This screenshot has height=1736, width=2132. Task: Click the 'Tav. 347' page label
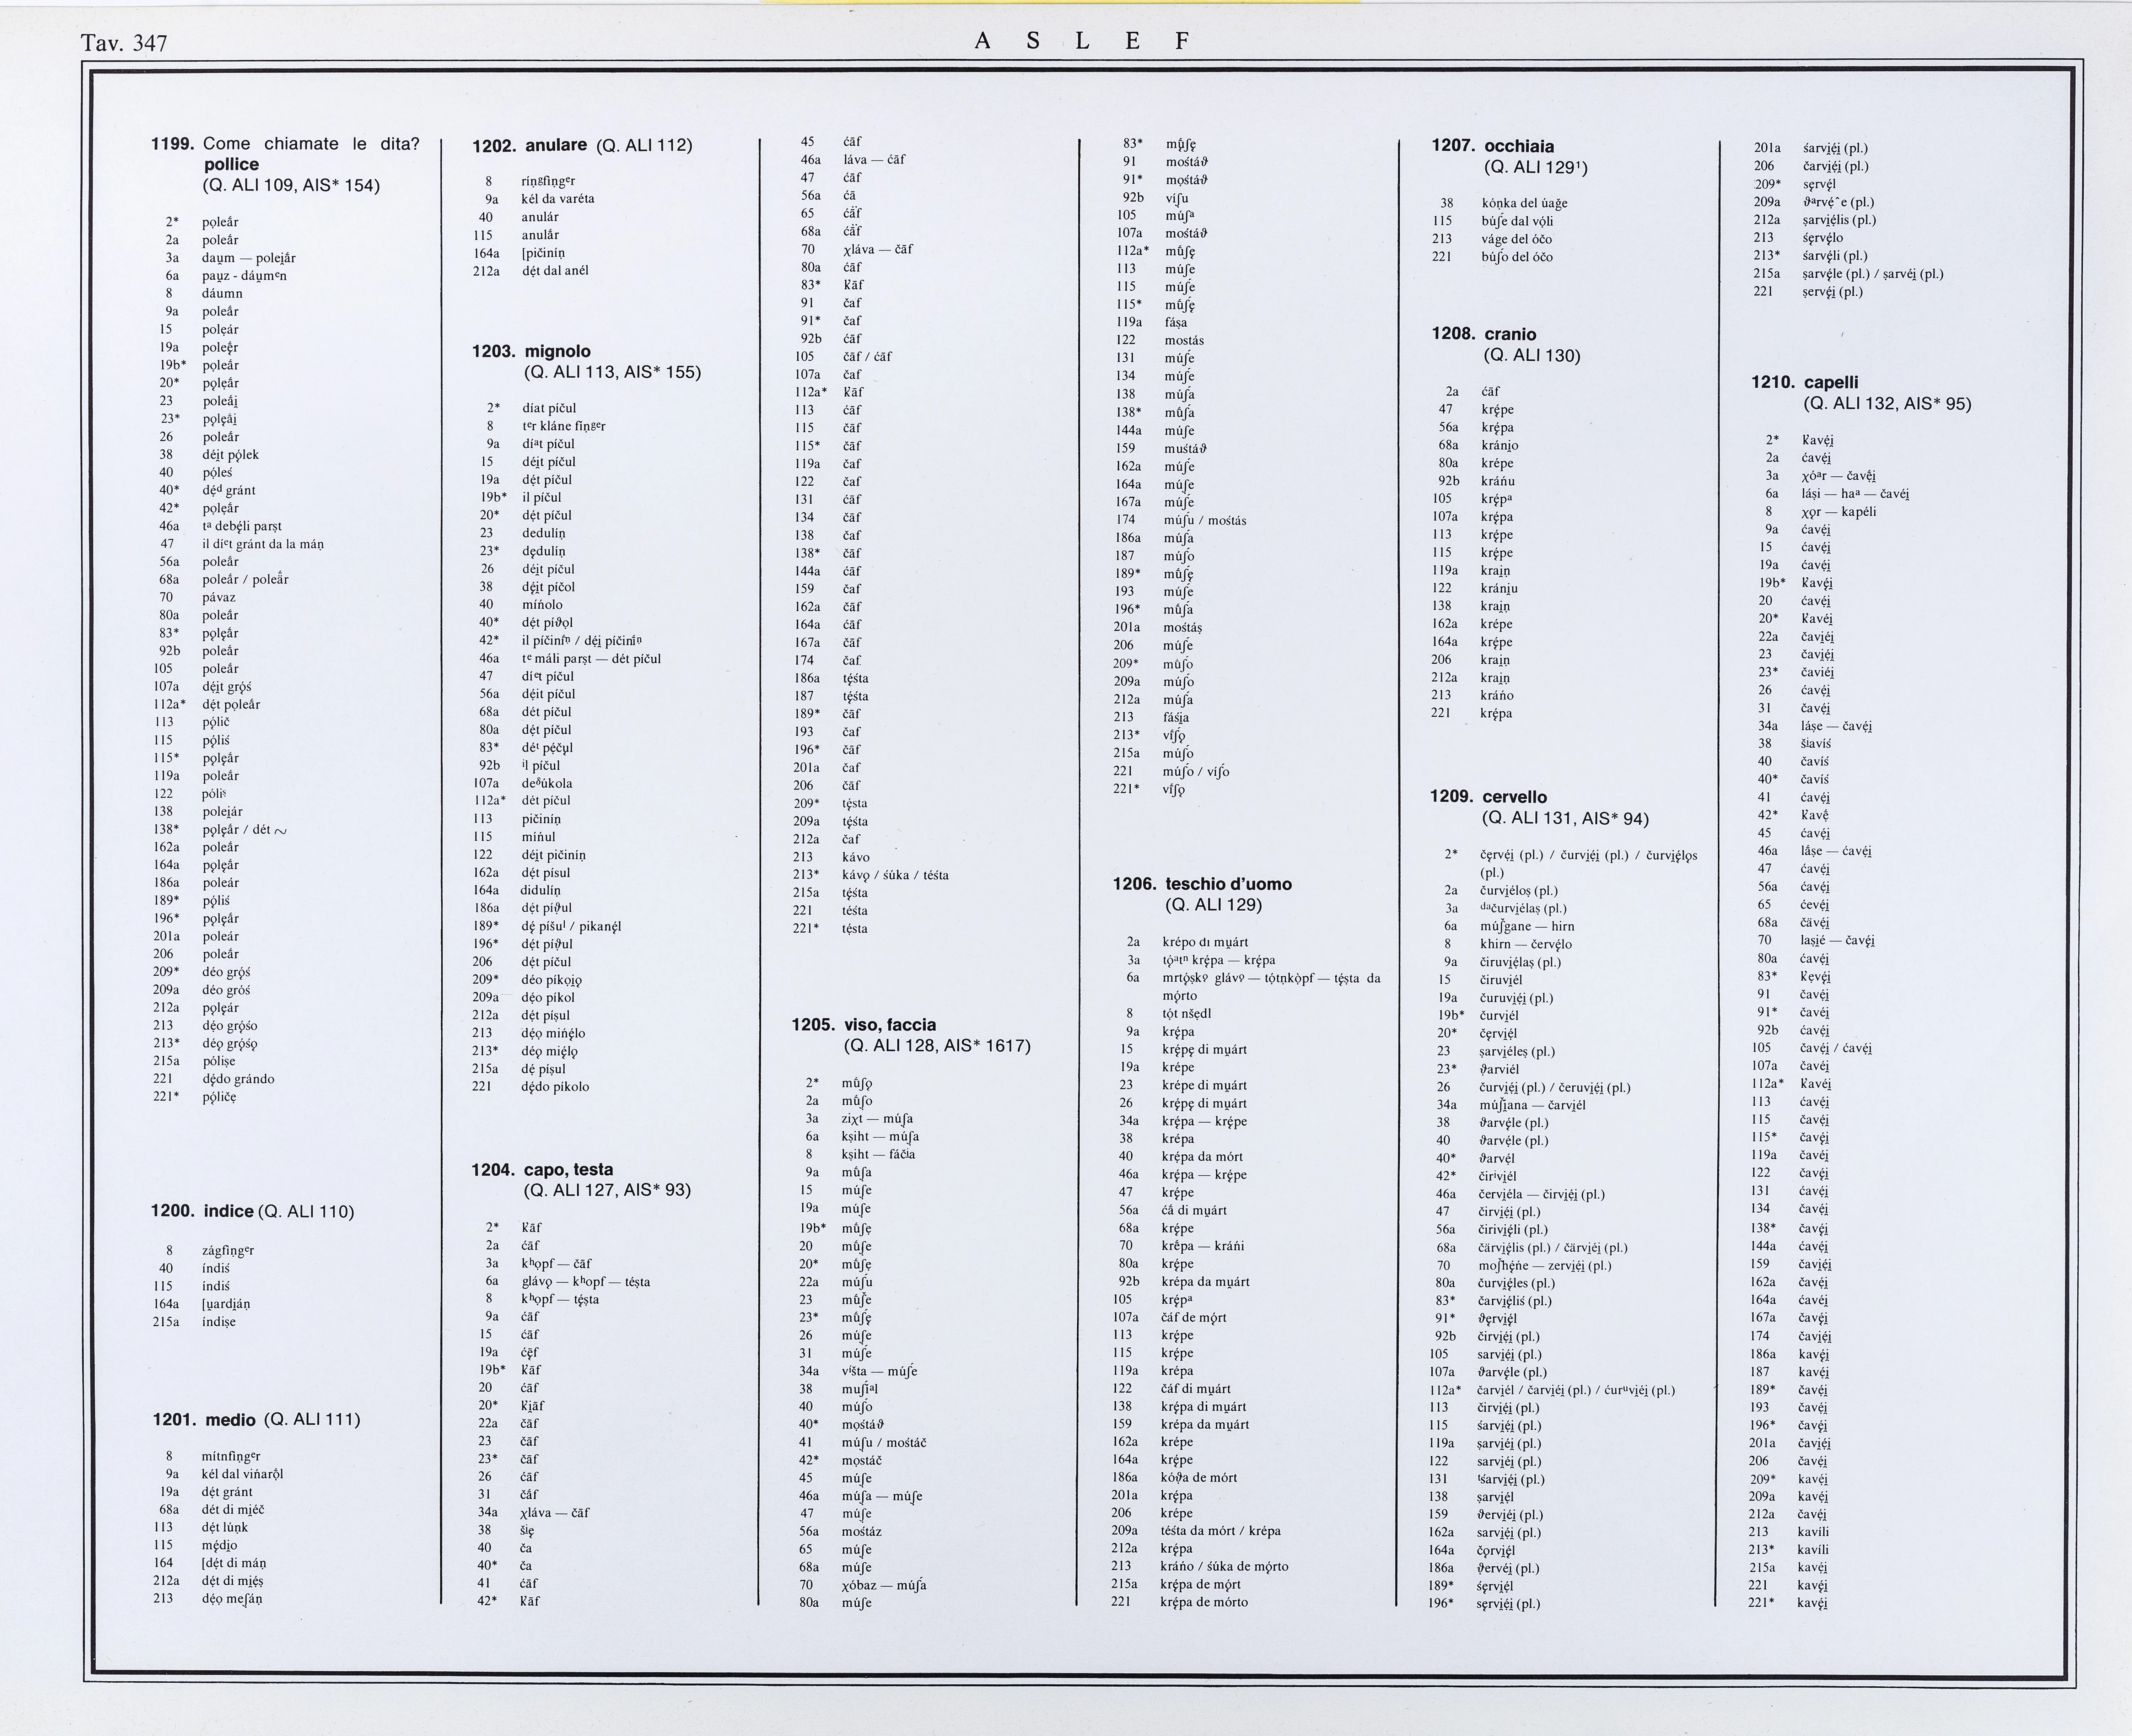pyautogui.click(x=124, y=43)
